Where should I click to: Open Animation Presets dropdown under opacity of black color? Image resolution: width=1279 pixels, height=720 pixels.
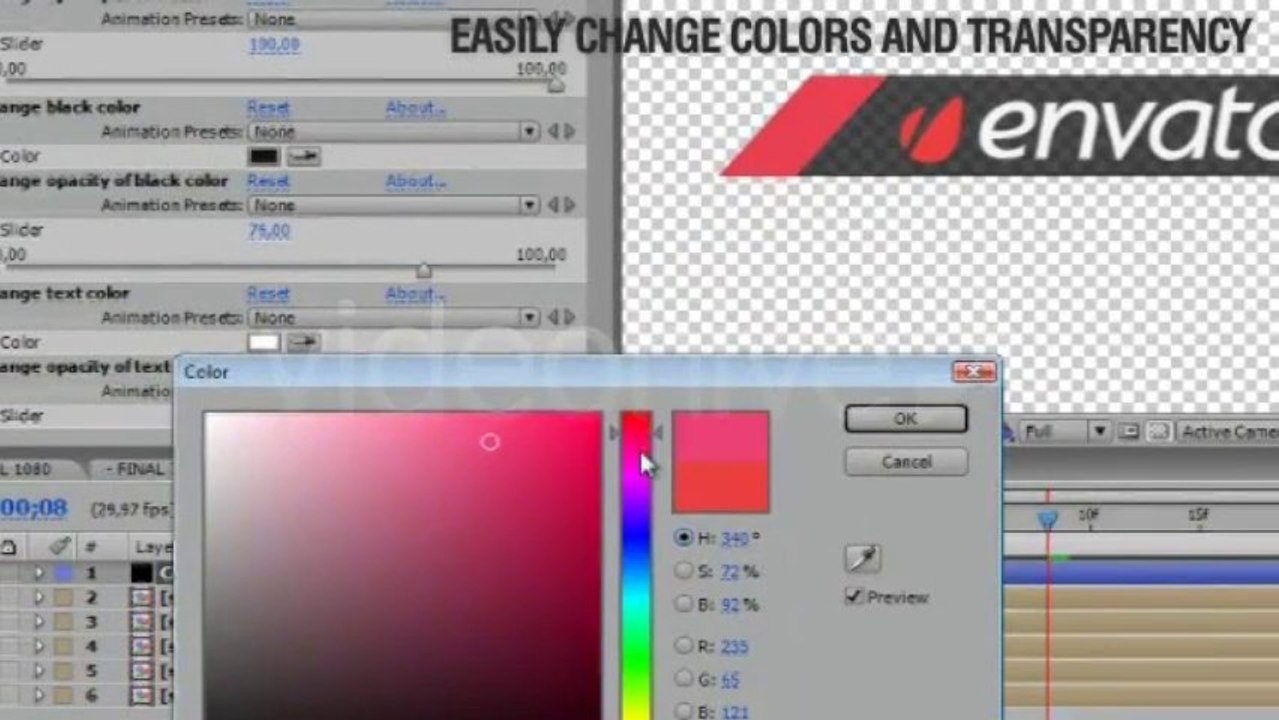[x=394, y=205]
